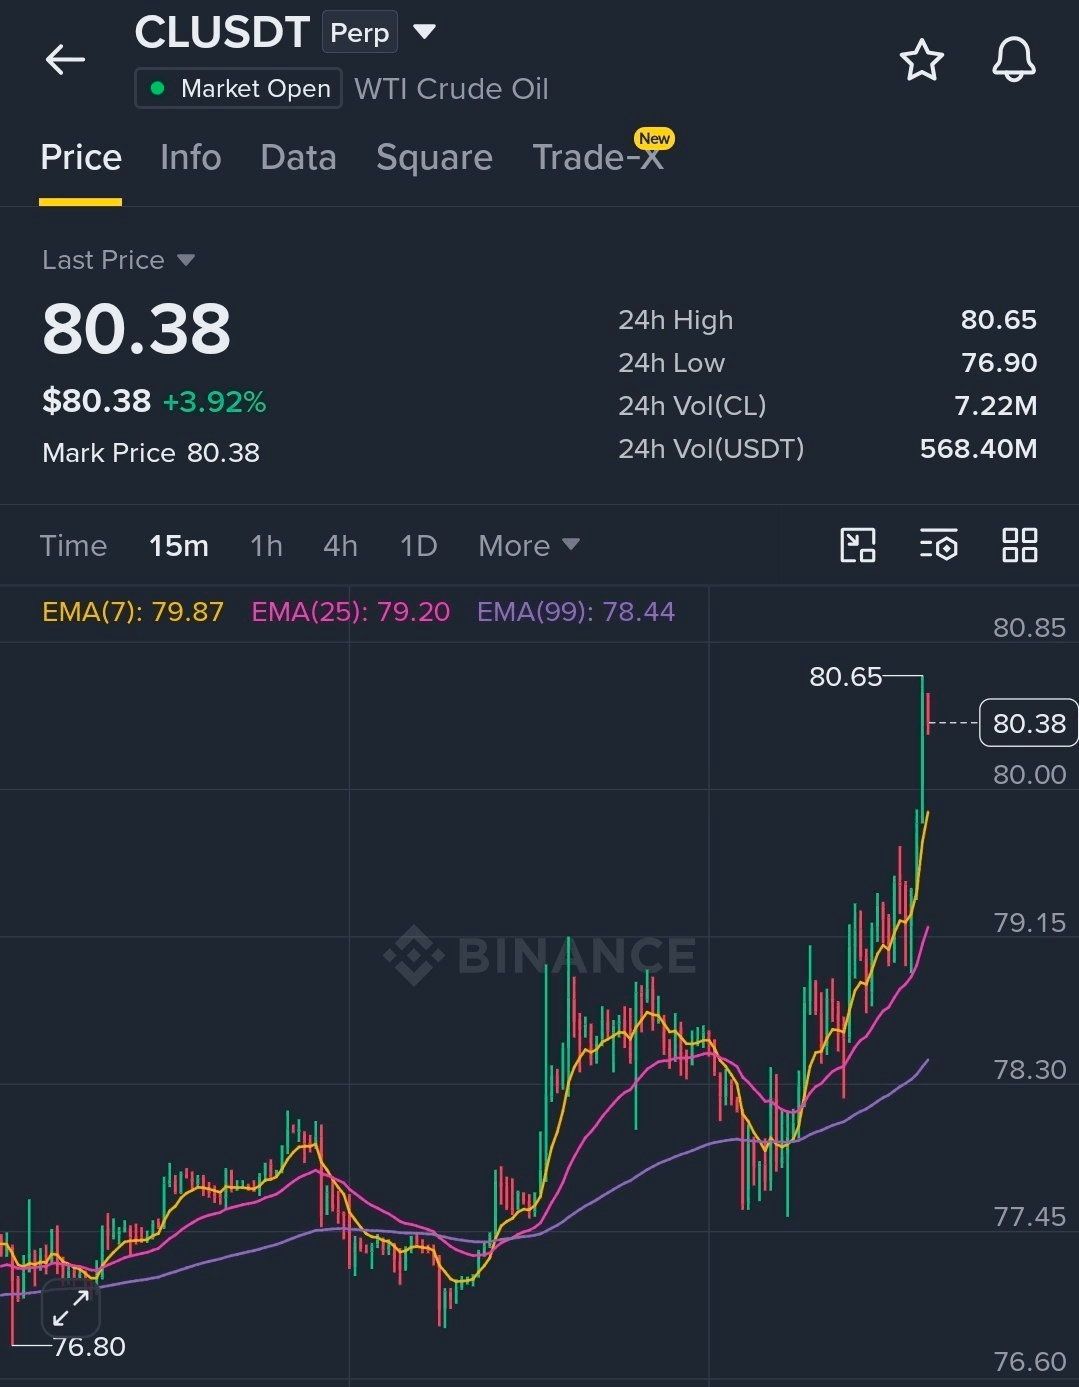
Task: Tap the 24h Low value 76.90
Action: point(998,363)
